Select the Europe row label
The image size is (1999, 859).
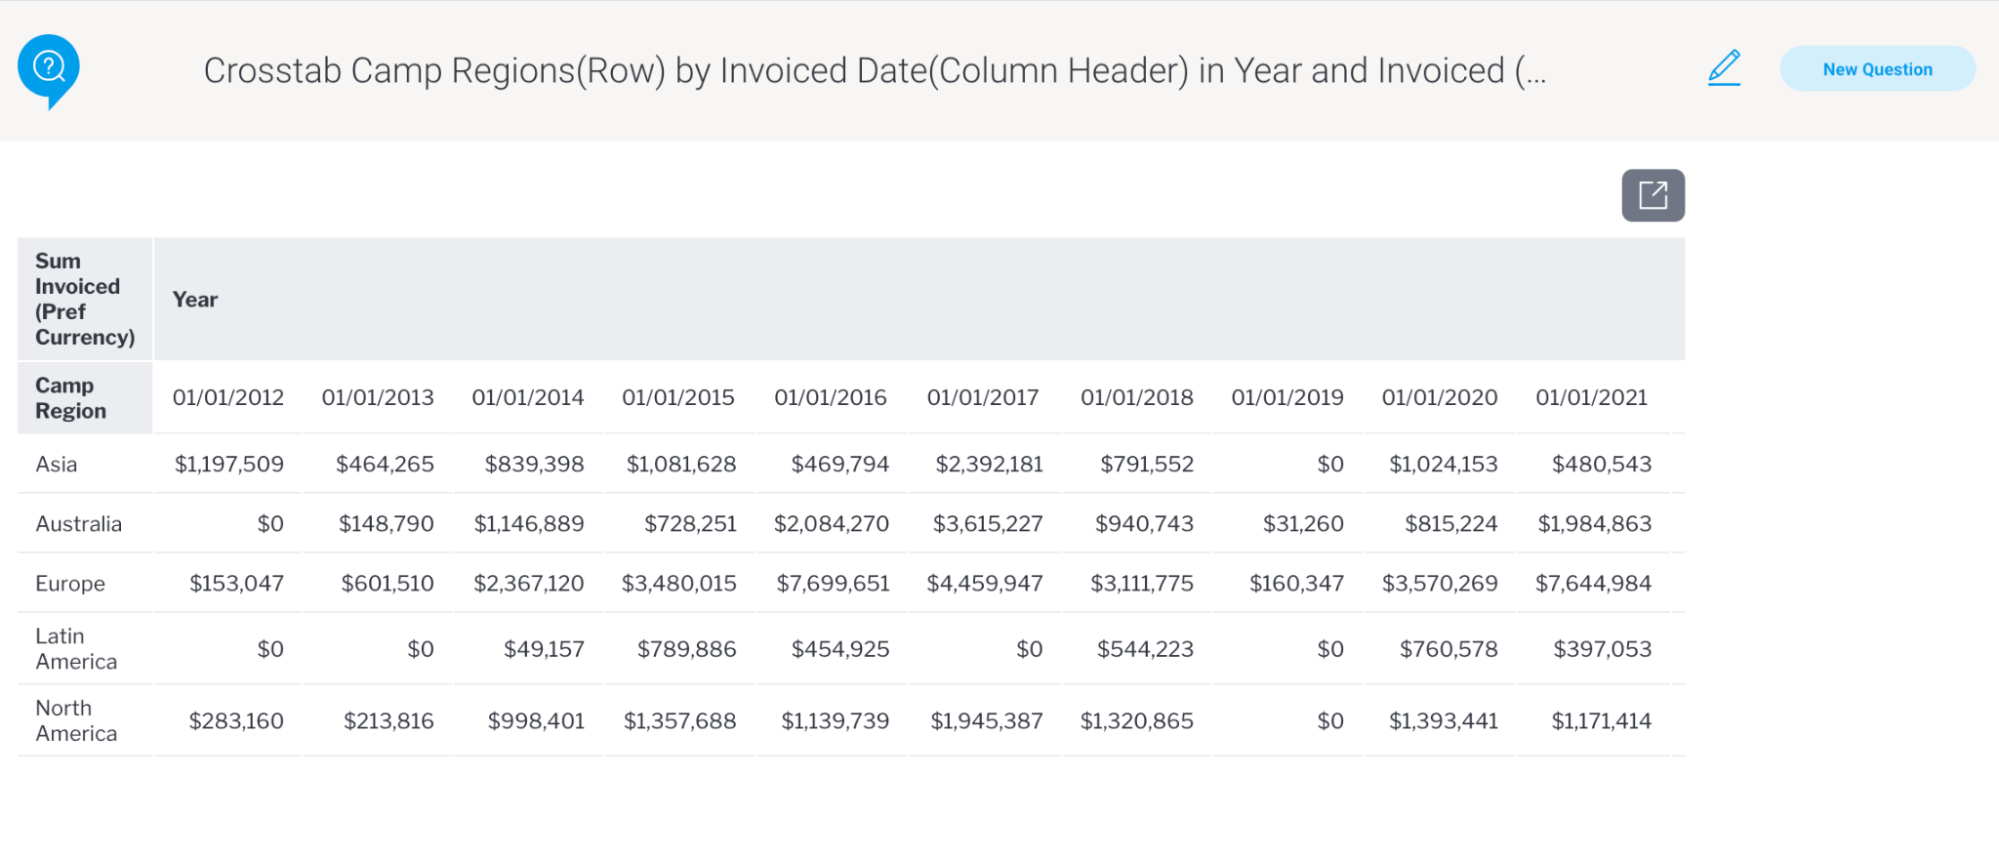tap(70, 584)
